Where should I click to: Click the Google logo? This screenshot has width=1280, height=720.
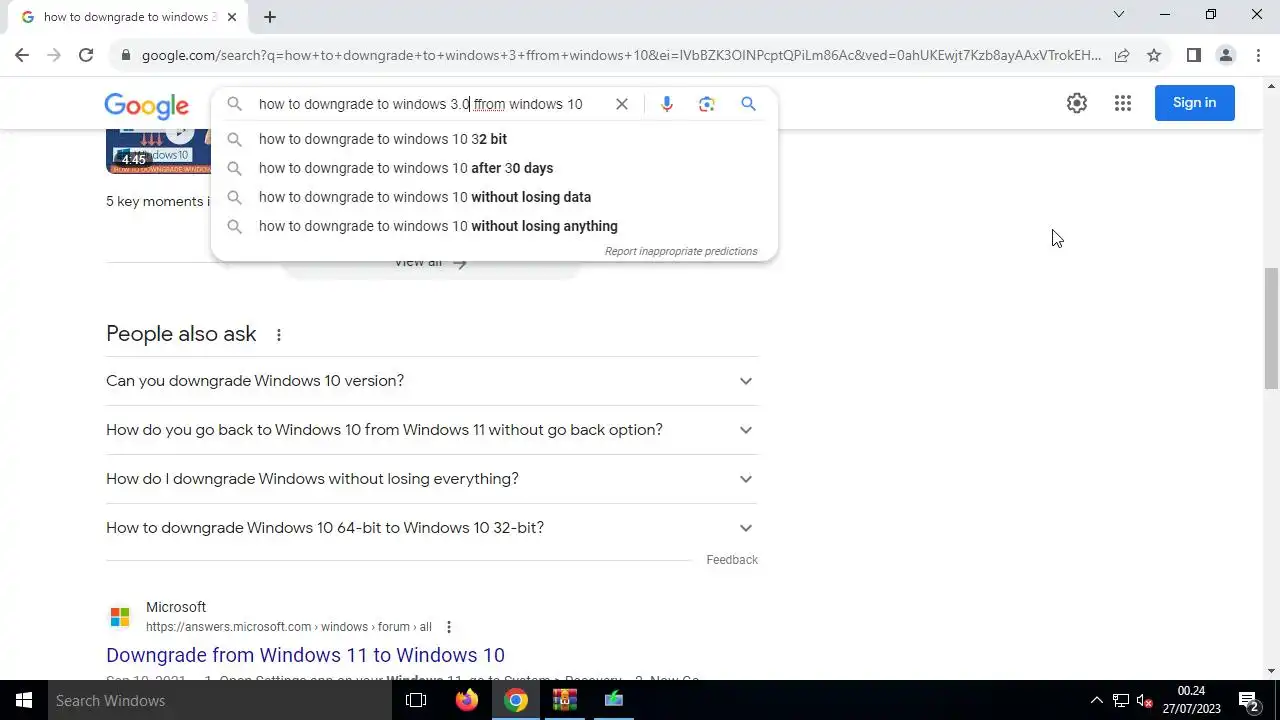click(146, 105)
